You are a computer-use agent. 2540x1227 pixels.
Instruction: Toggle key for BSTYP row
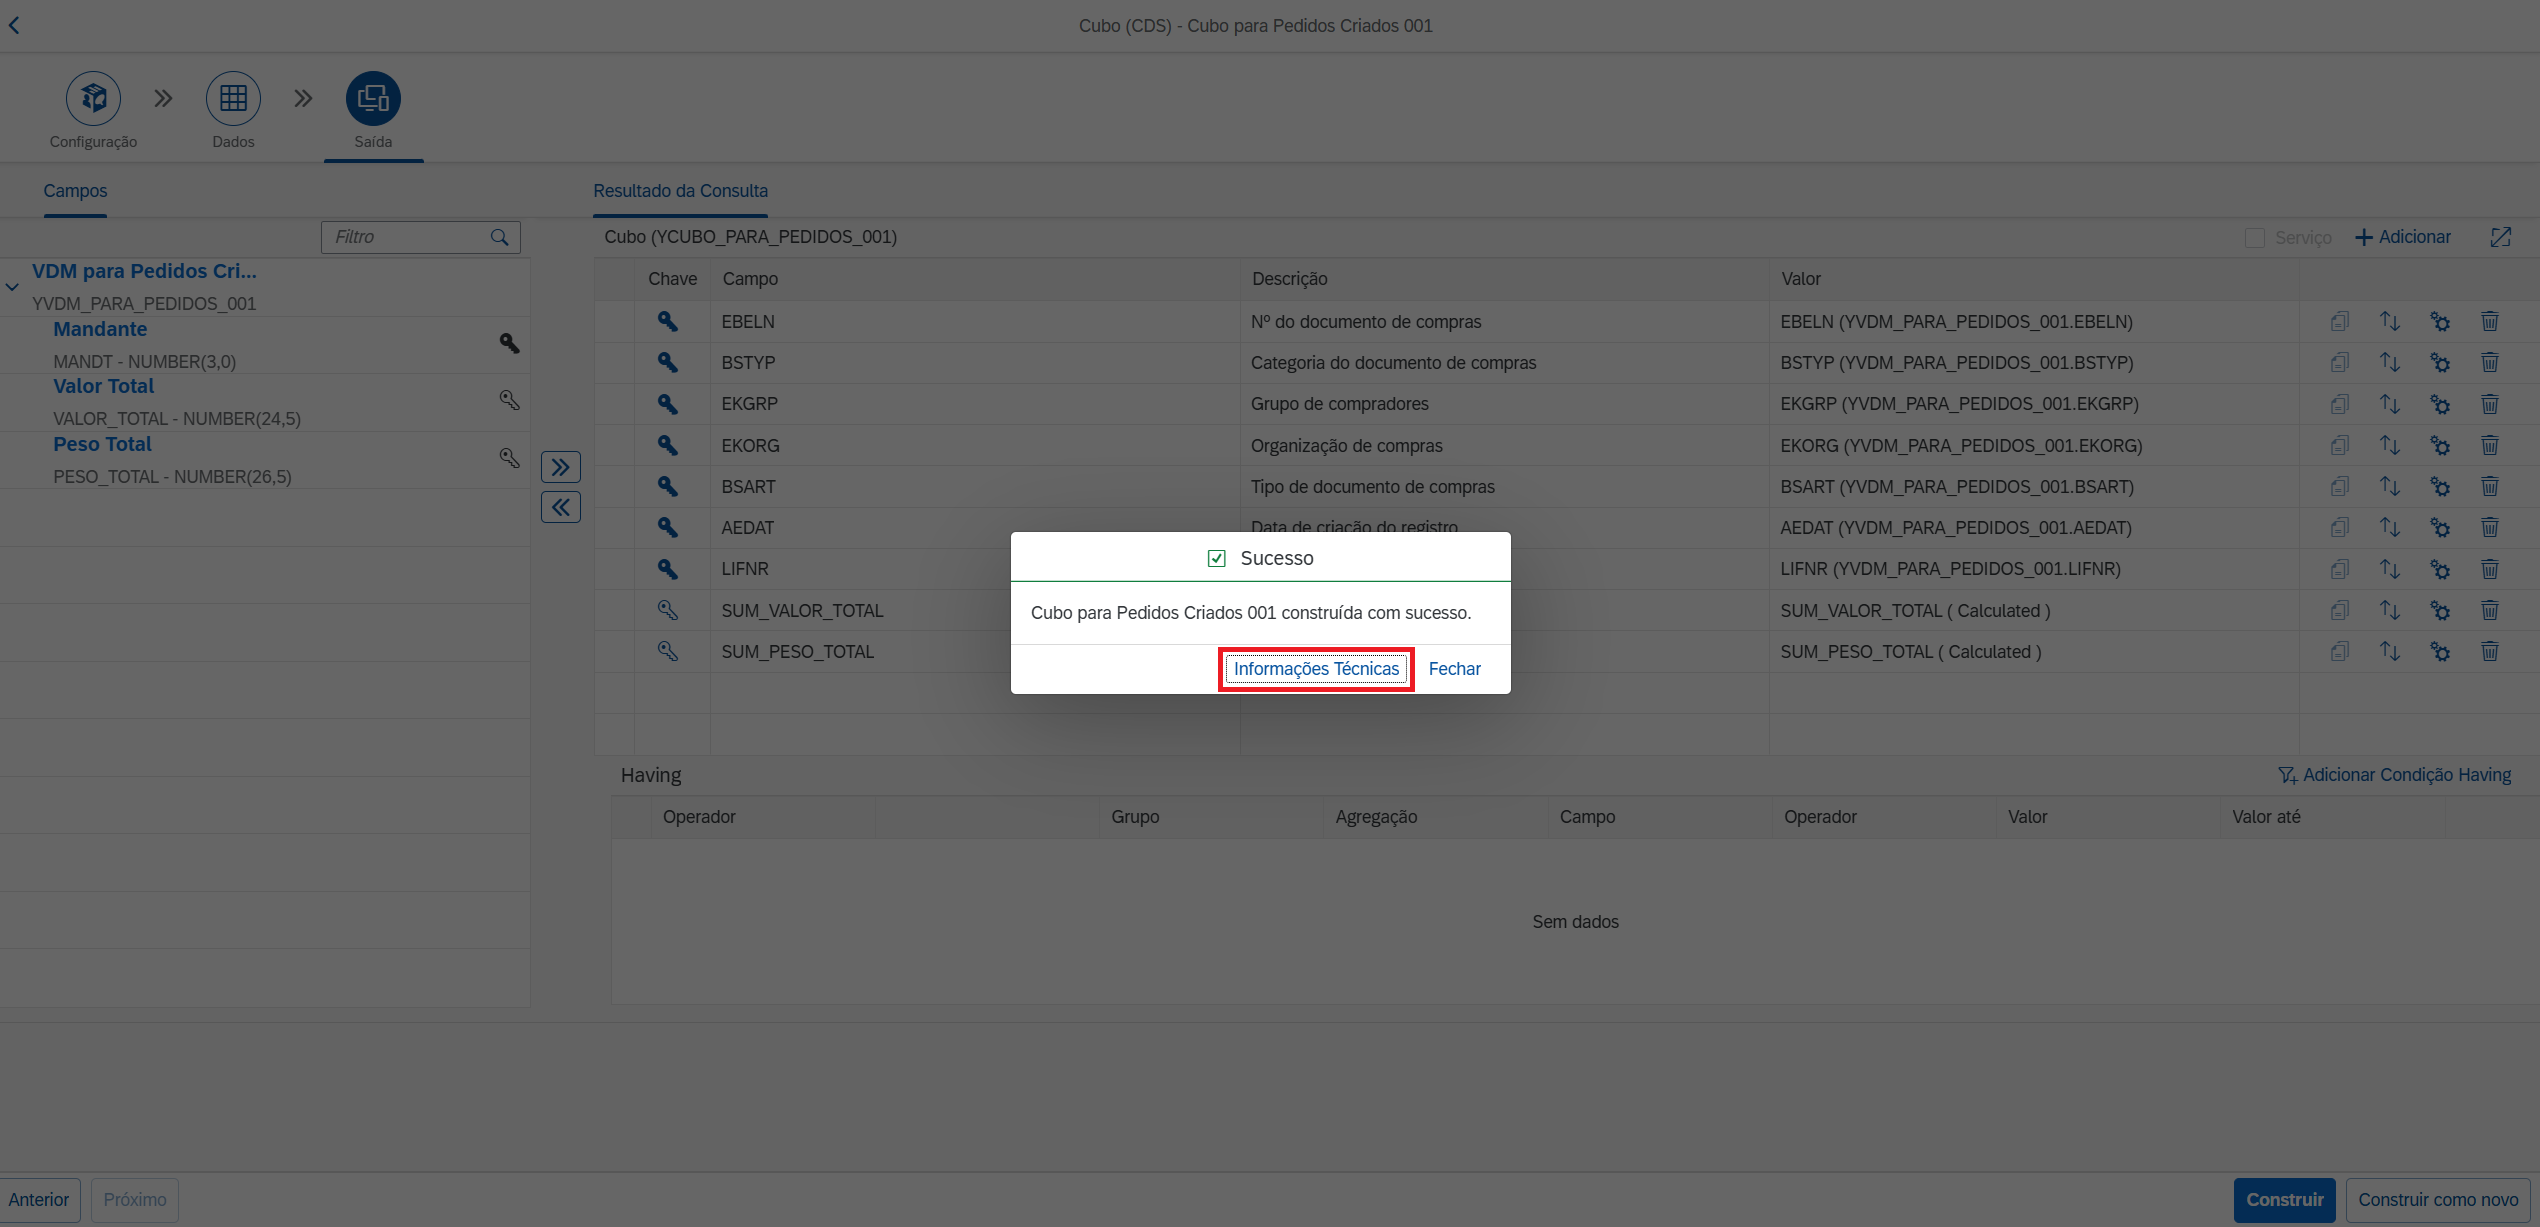[x=667, y=363]
